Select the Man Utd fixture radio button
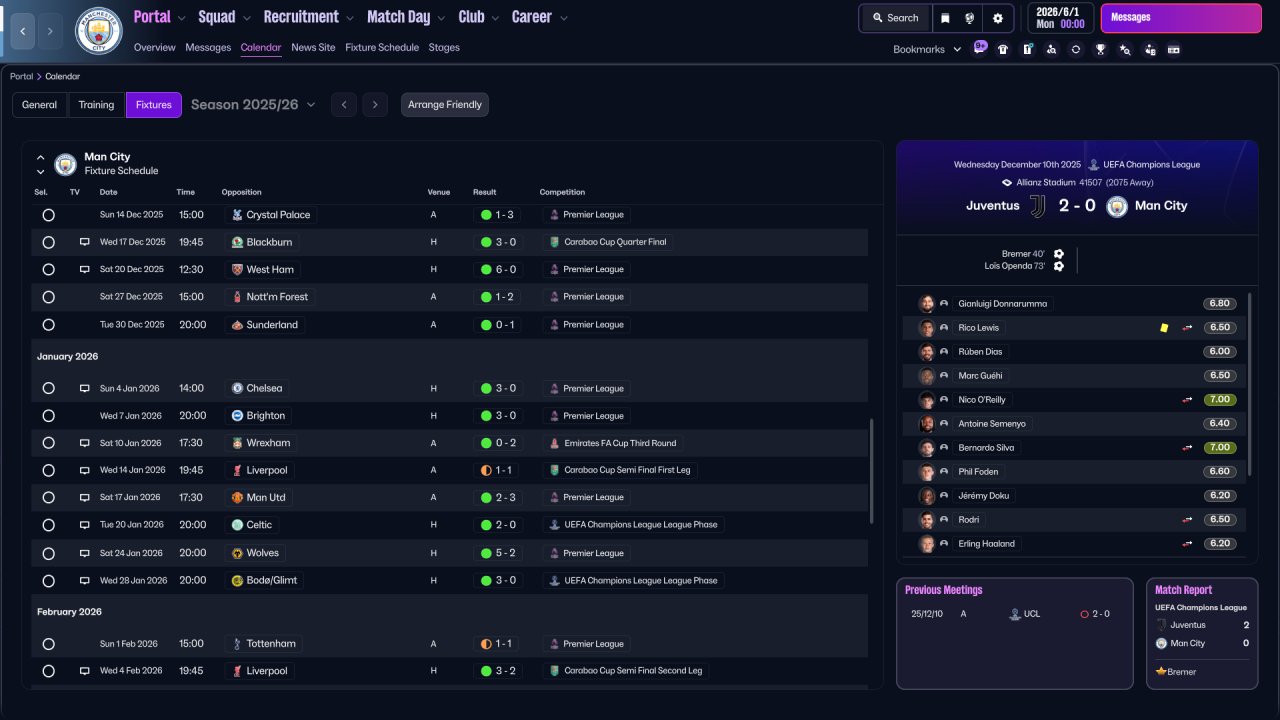Viewport: 1280px width, 720px height. point(48,498)
